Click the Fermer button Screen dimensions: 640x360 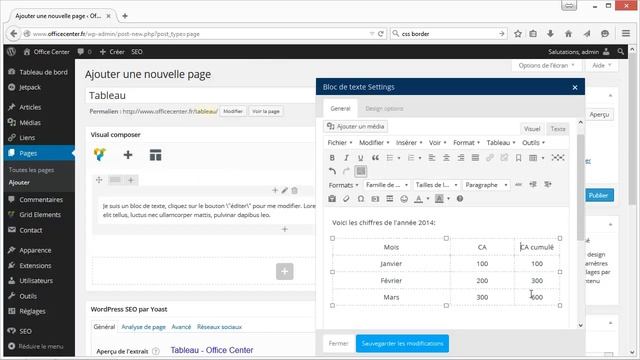click(x=338, y=344)
